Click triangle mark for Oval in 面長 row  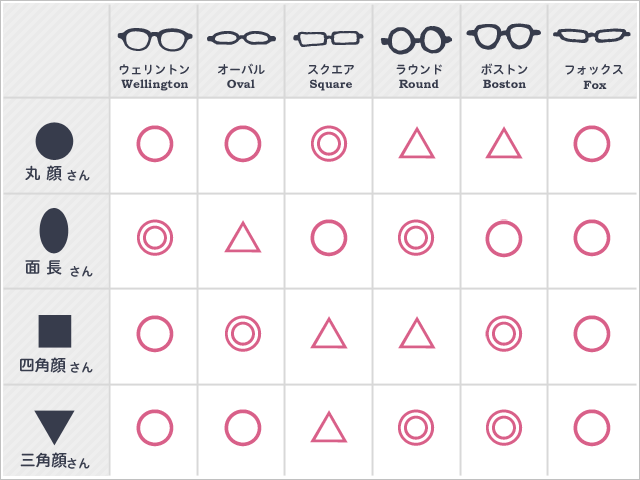tap(242, 238)
